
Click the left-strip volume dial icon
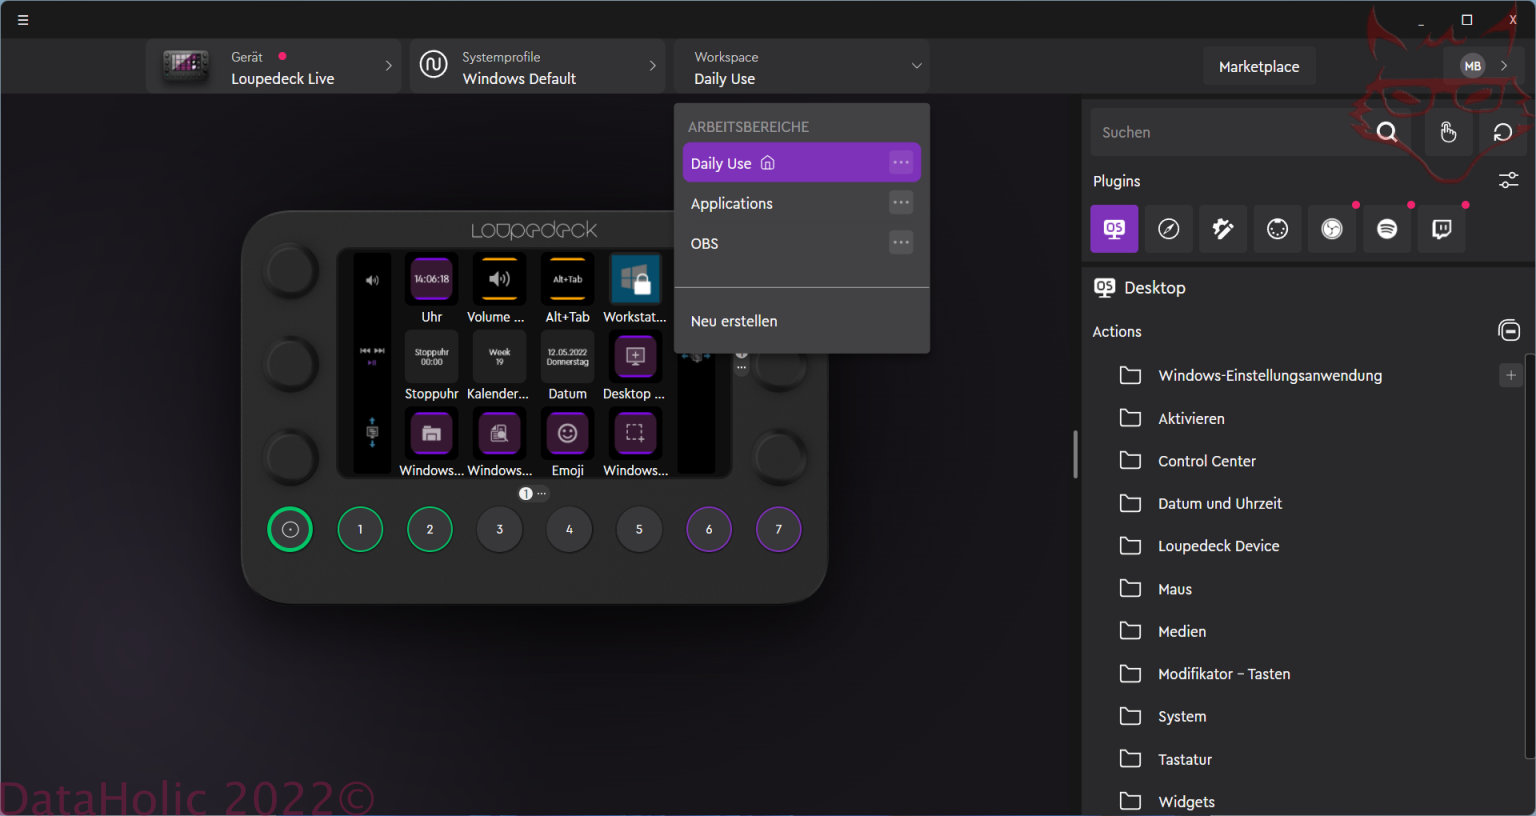(372, 280)
